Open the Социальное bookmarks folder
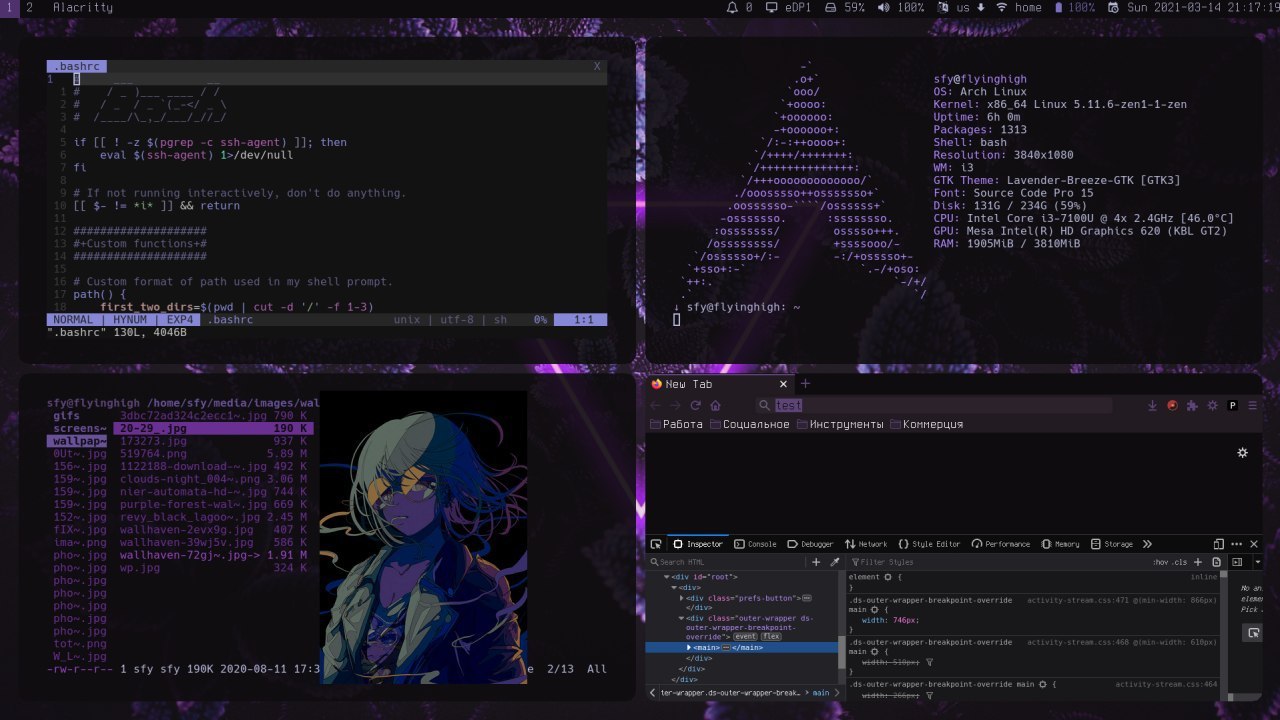This screenshot has width=1280, height=720. point(749,424)
